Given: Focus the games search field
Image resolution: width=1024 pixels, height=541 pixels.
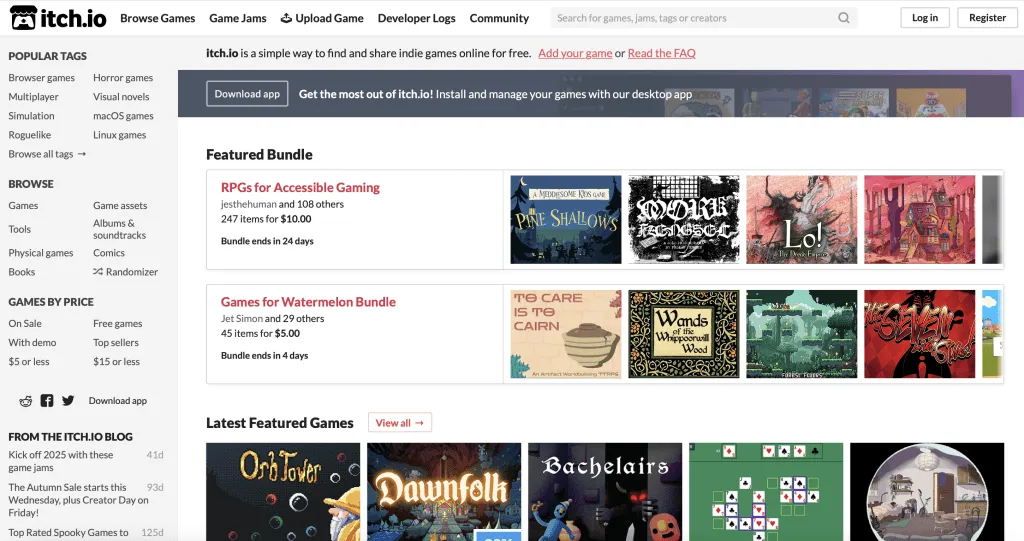Looking at the screenshot, I should [704, 18].
